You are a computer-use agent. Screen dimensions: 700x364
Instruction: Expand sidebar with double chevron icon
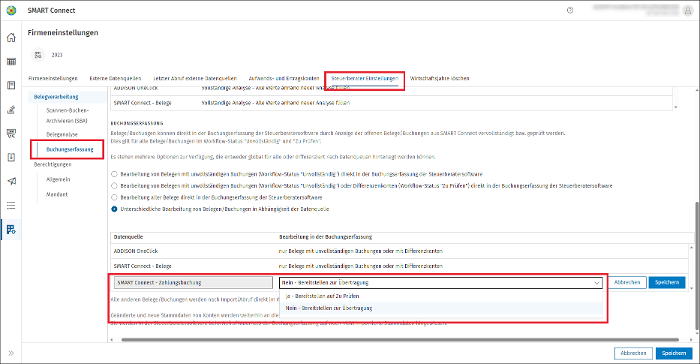click(x=11, y=353)
